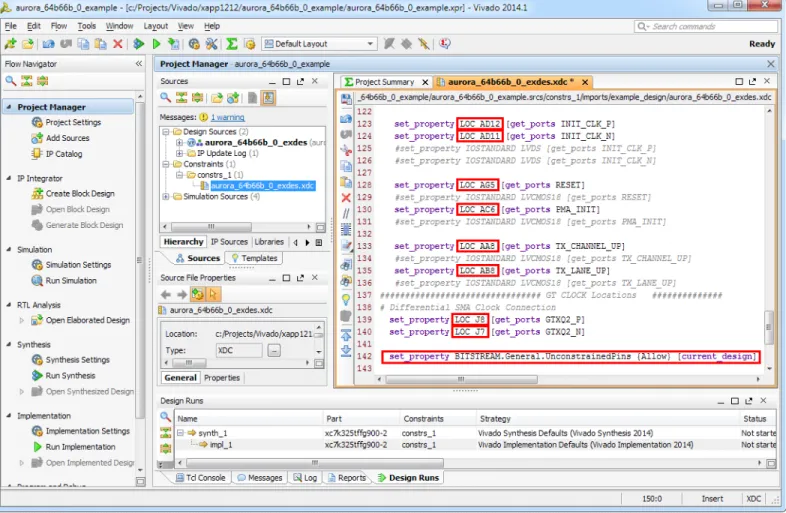Image resolution: width=786 pixels, height=513 pixels.
Task: Click the Save File icon in editor toolbar
Action: pos(346,99)
